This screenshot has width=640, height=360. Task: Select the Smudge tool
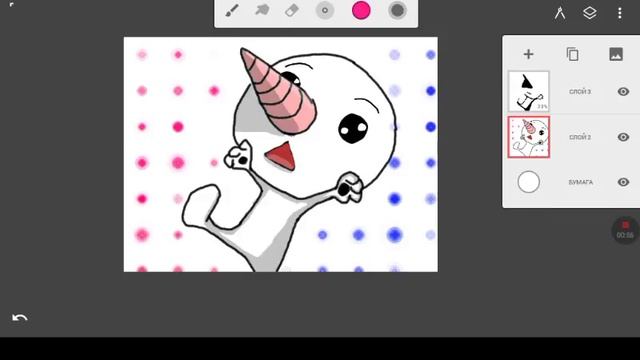pos(262,10)
